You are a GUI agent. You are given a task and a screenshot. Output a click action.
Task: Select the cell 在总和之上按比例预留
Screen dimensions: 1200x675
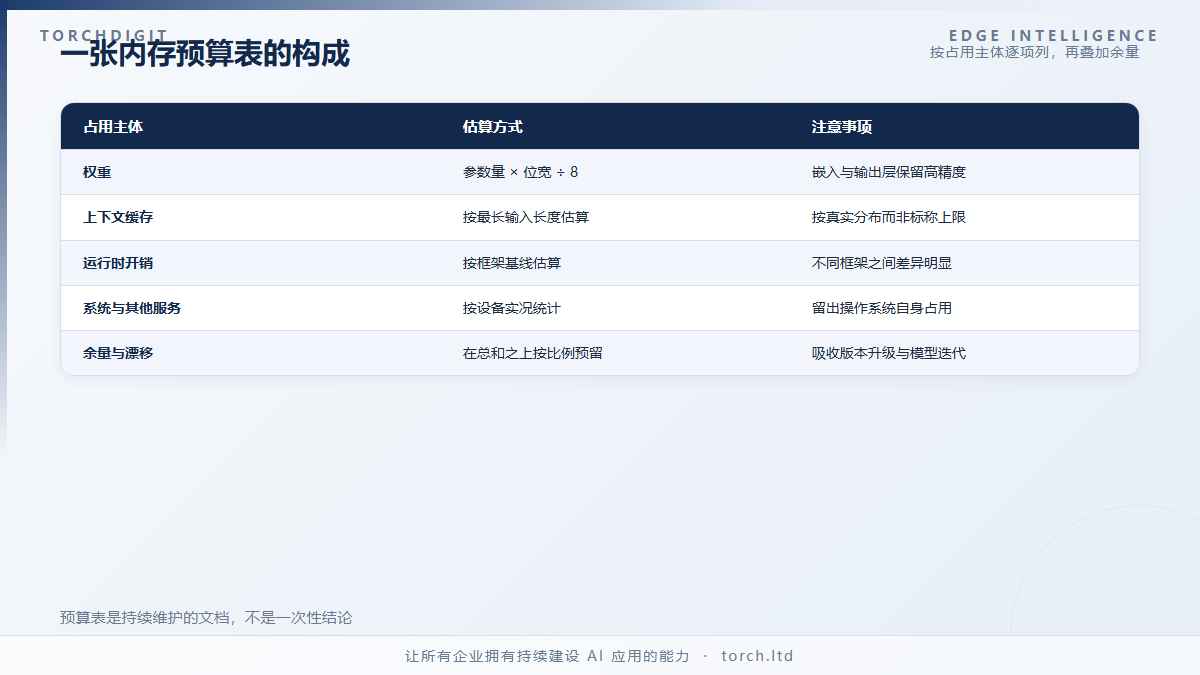pos(533,353)
